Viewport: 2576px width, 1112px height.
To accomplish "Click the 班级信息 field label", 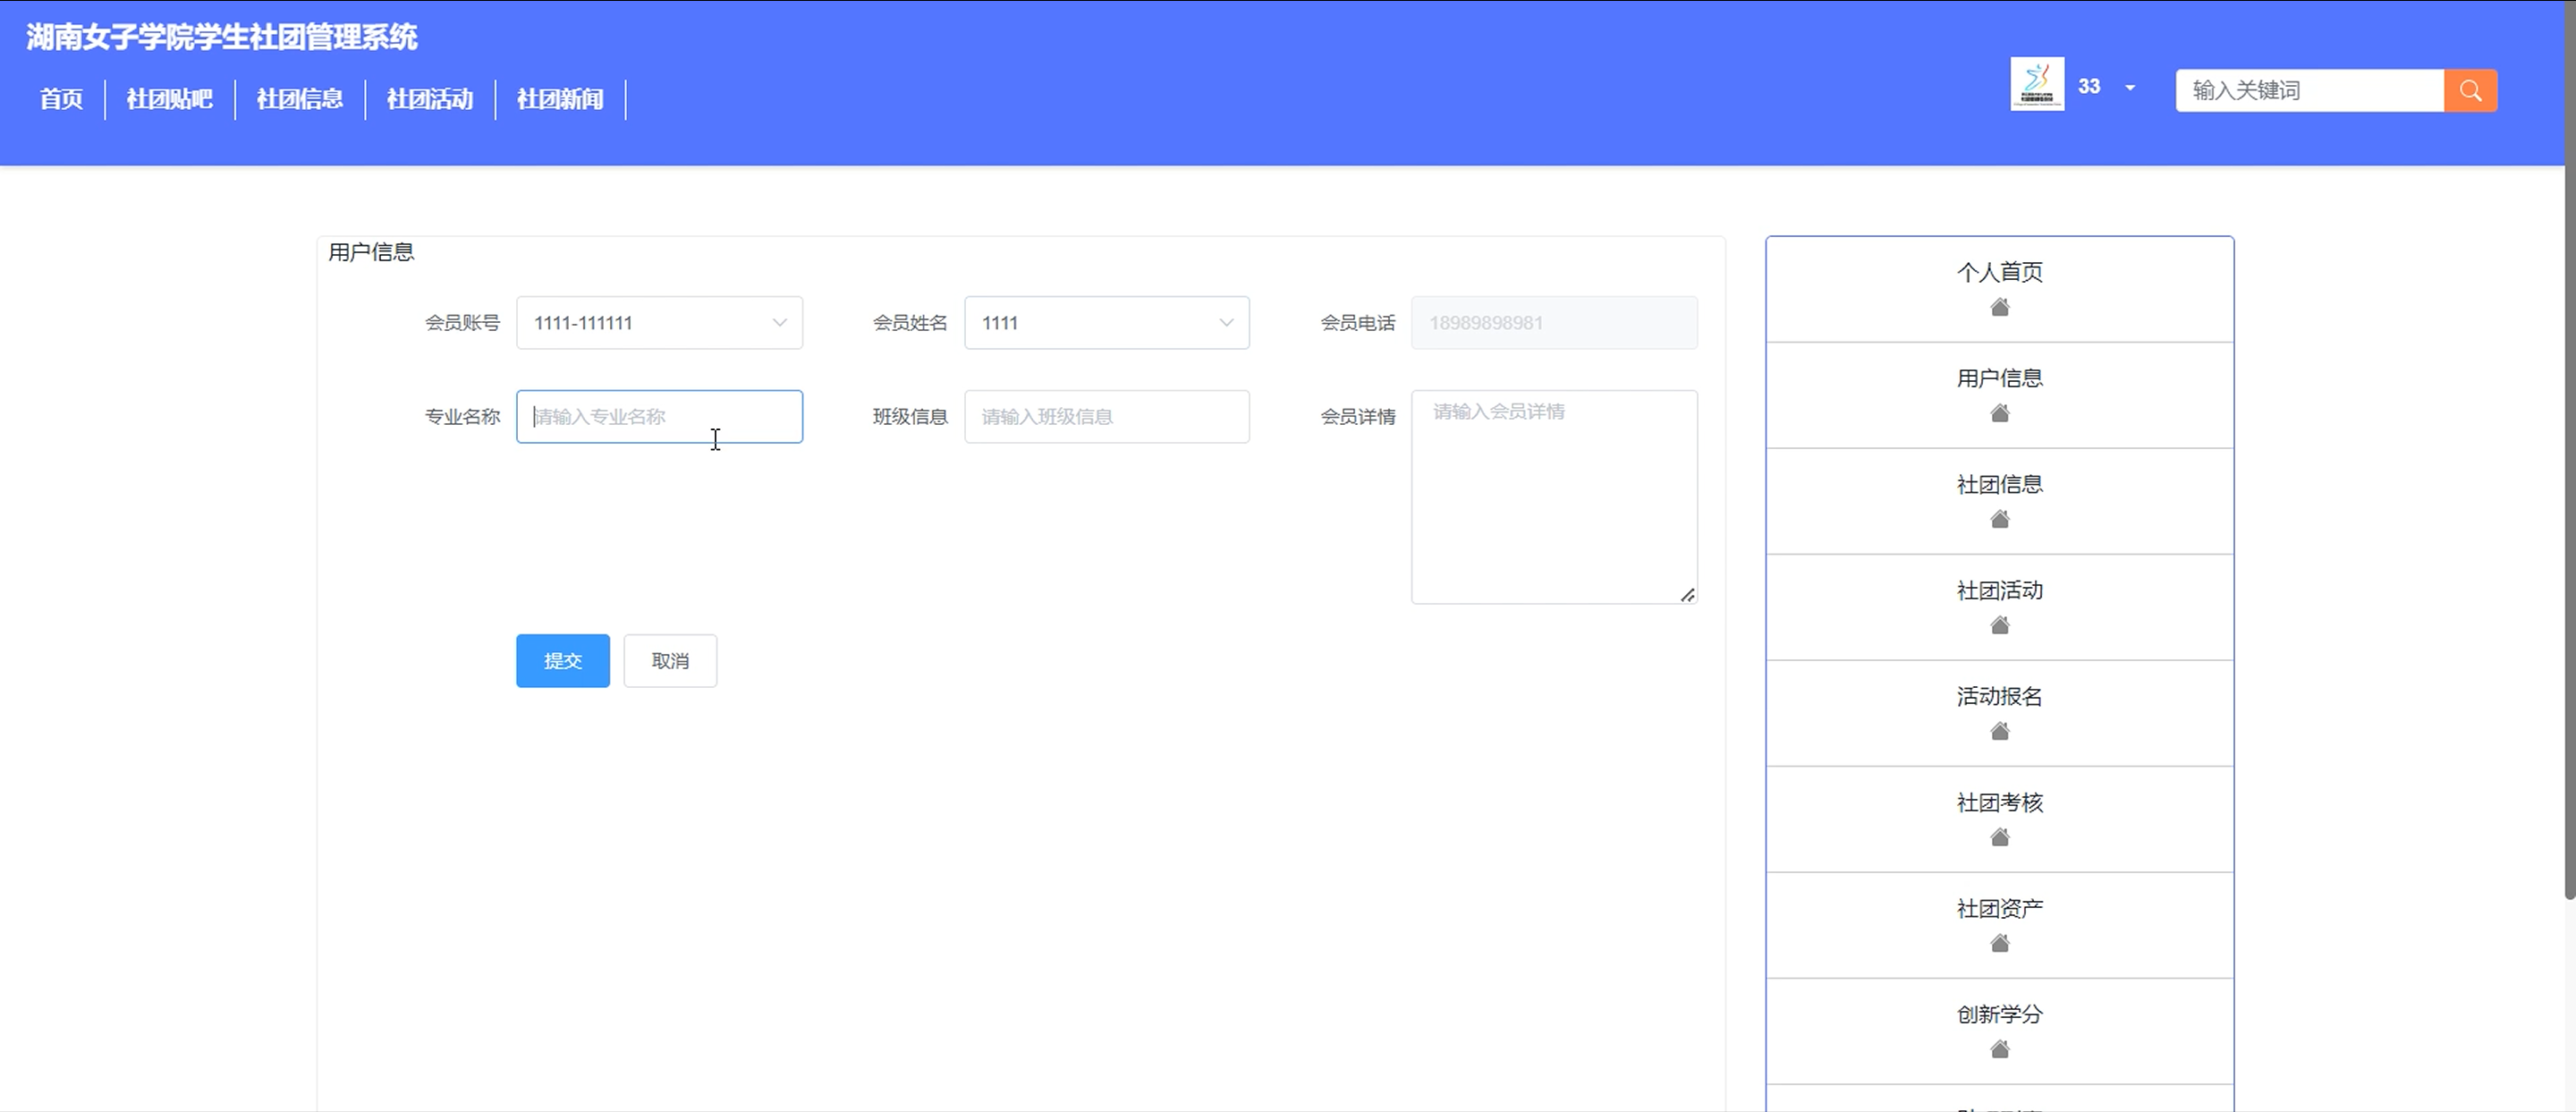I will 910,417.
